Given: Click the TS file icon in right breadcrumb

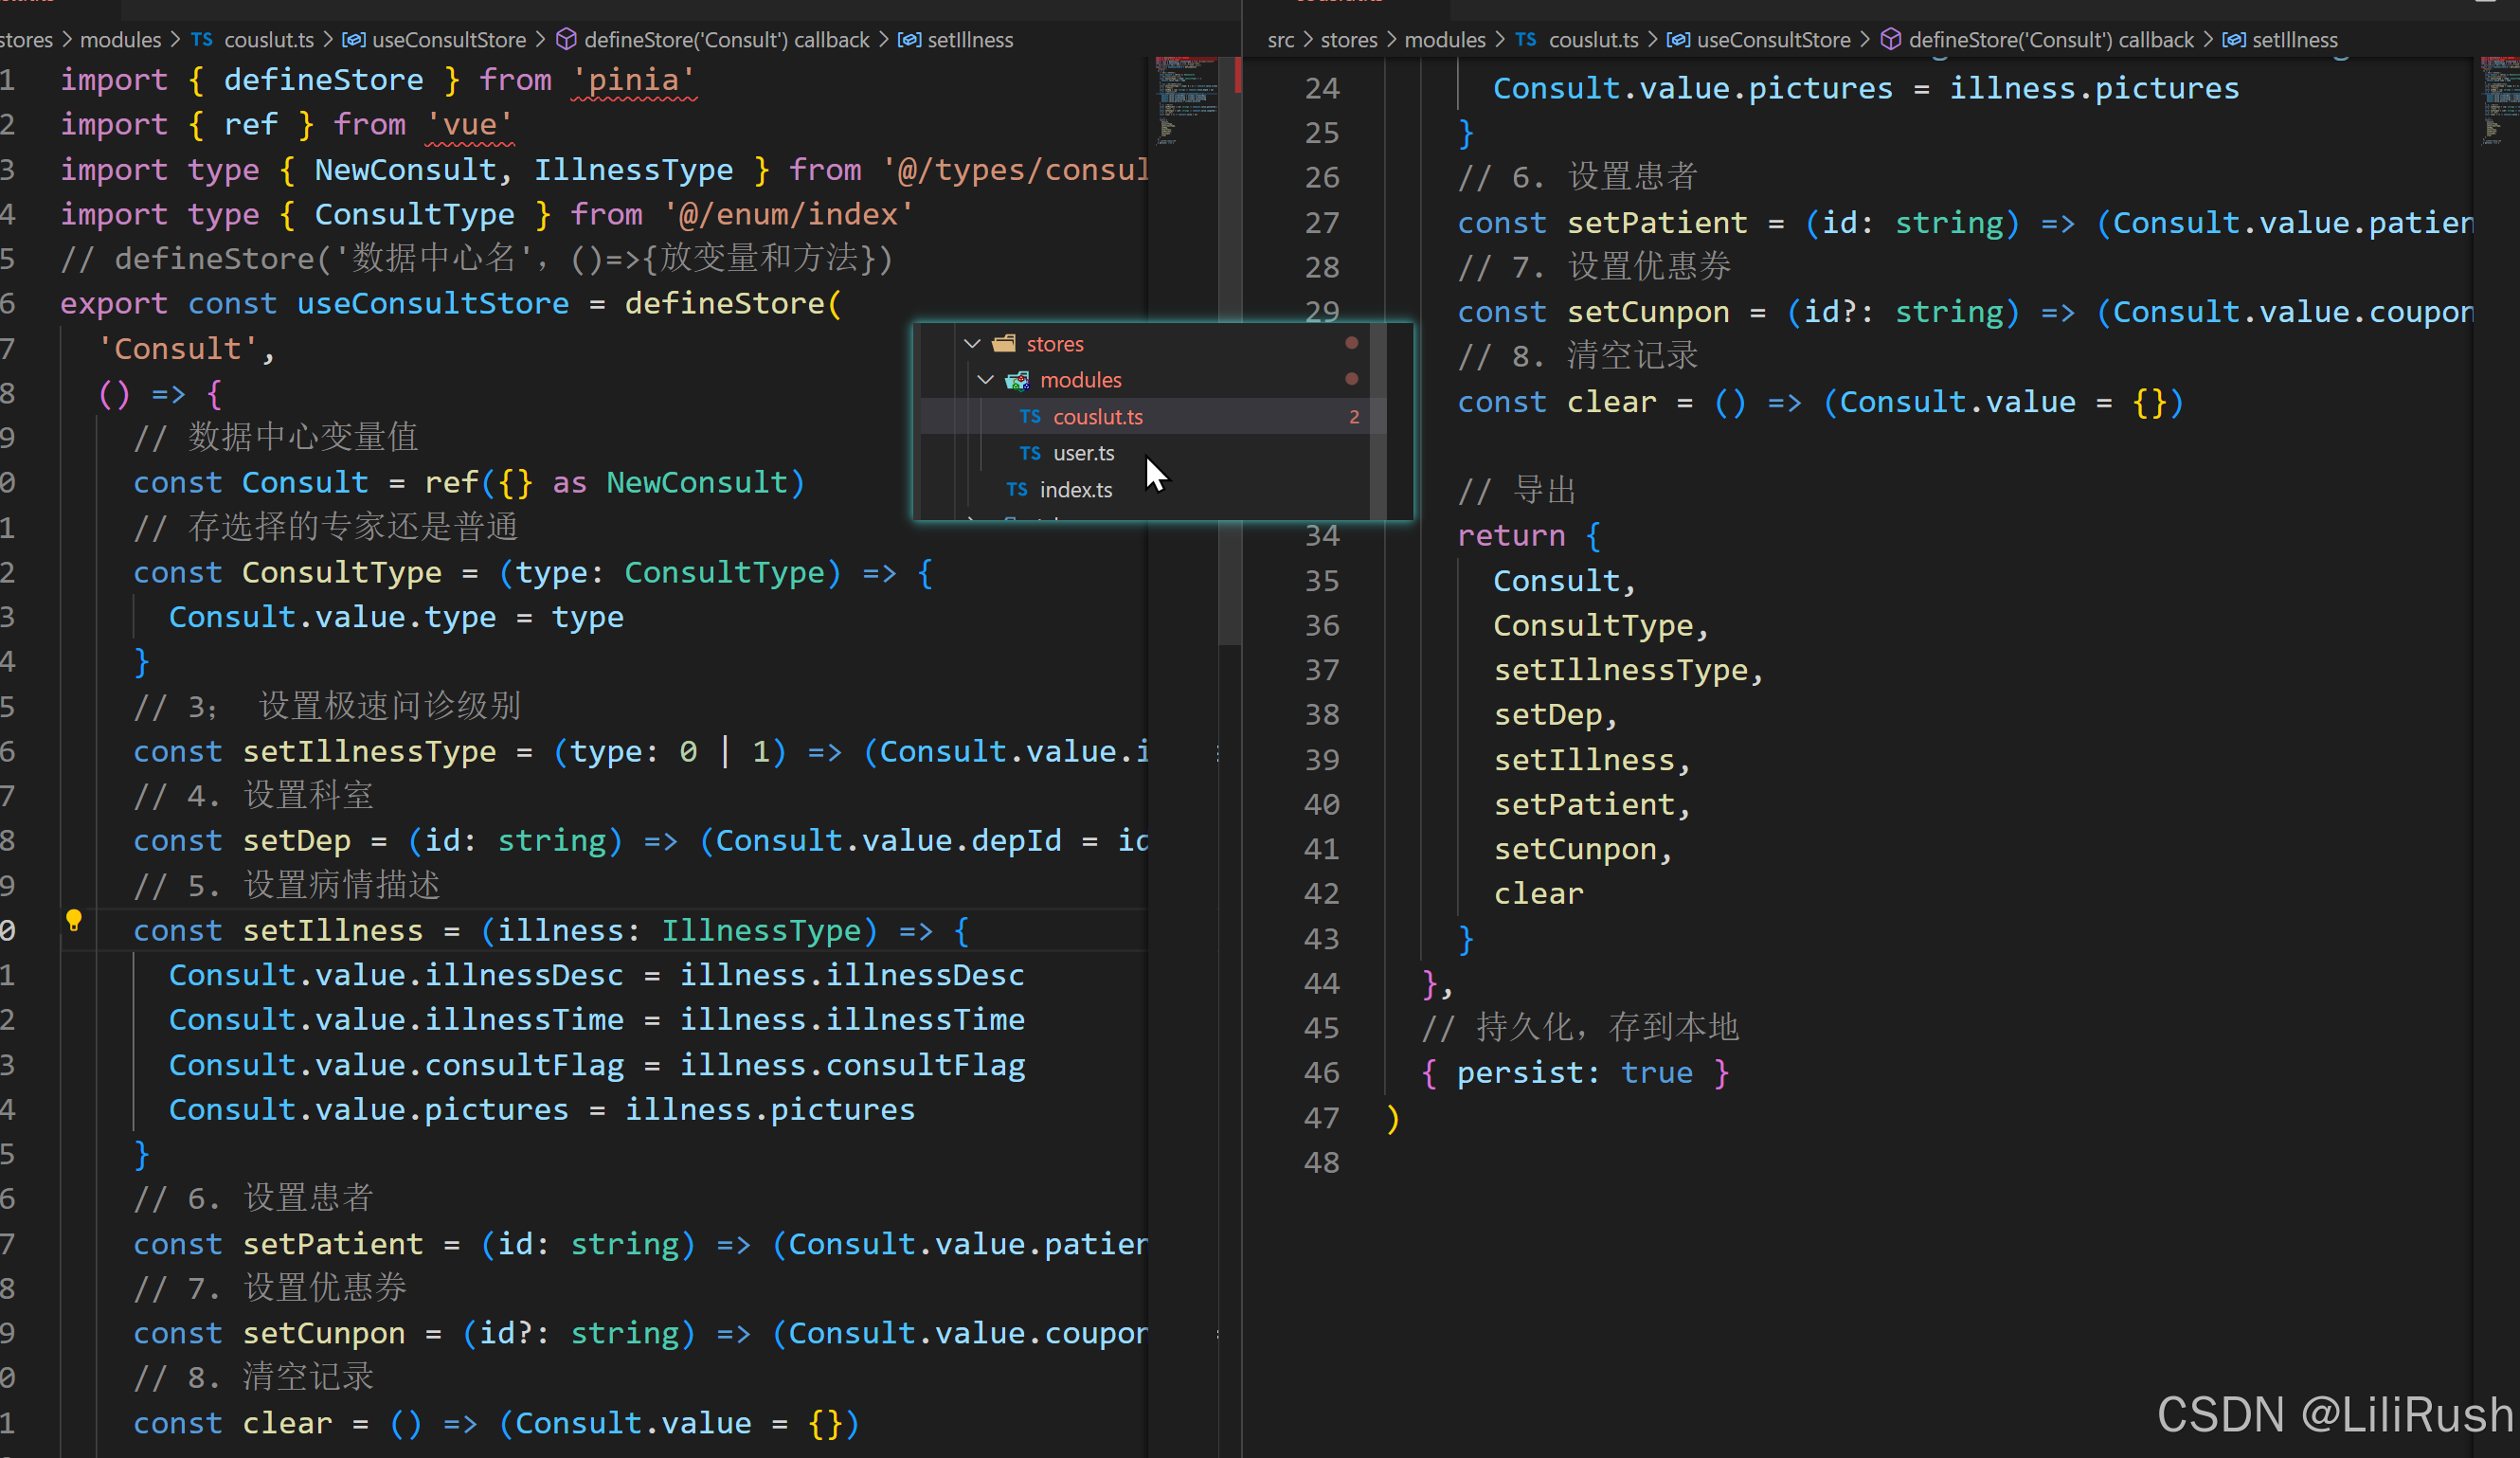Looking at the screenshot, I should (x=1525, y=40).
